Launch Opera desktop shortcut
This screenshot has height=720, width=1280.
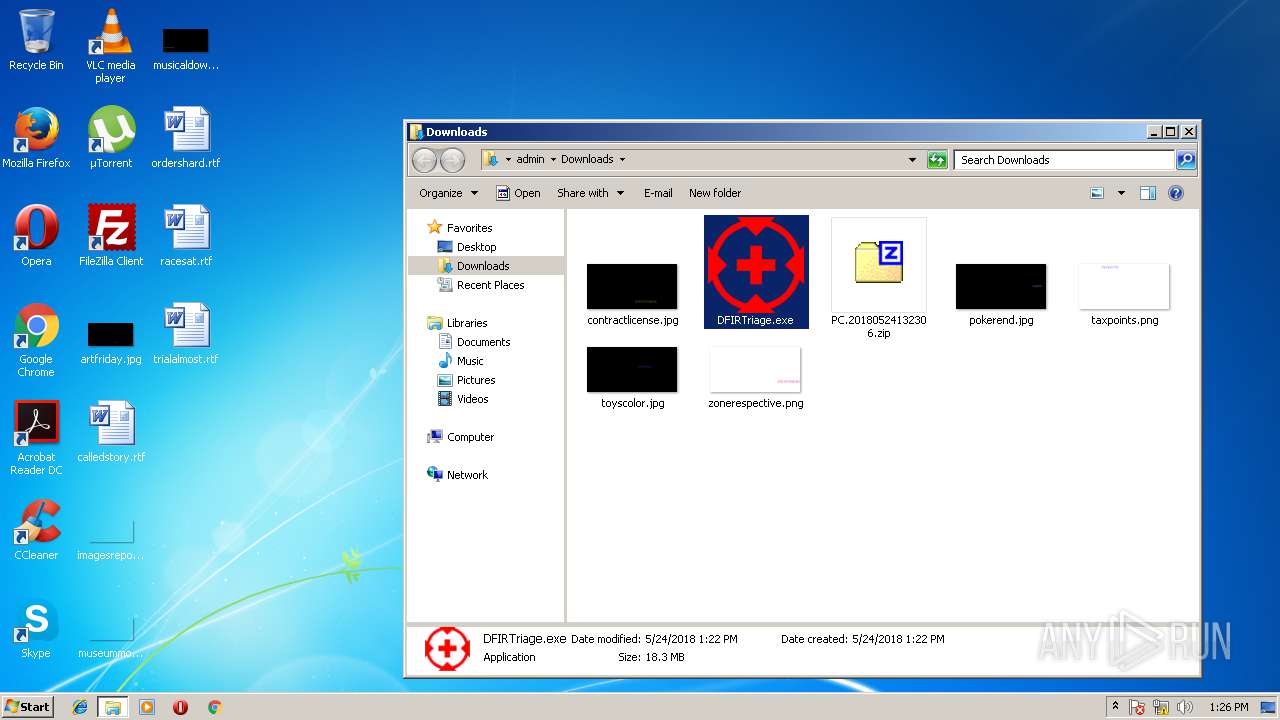click(36, 236)
